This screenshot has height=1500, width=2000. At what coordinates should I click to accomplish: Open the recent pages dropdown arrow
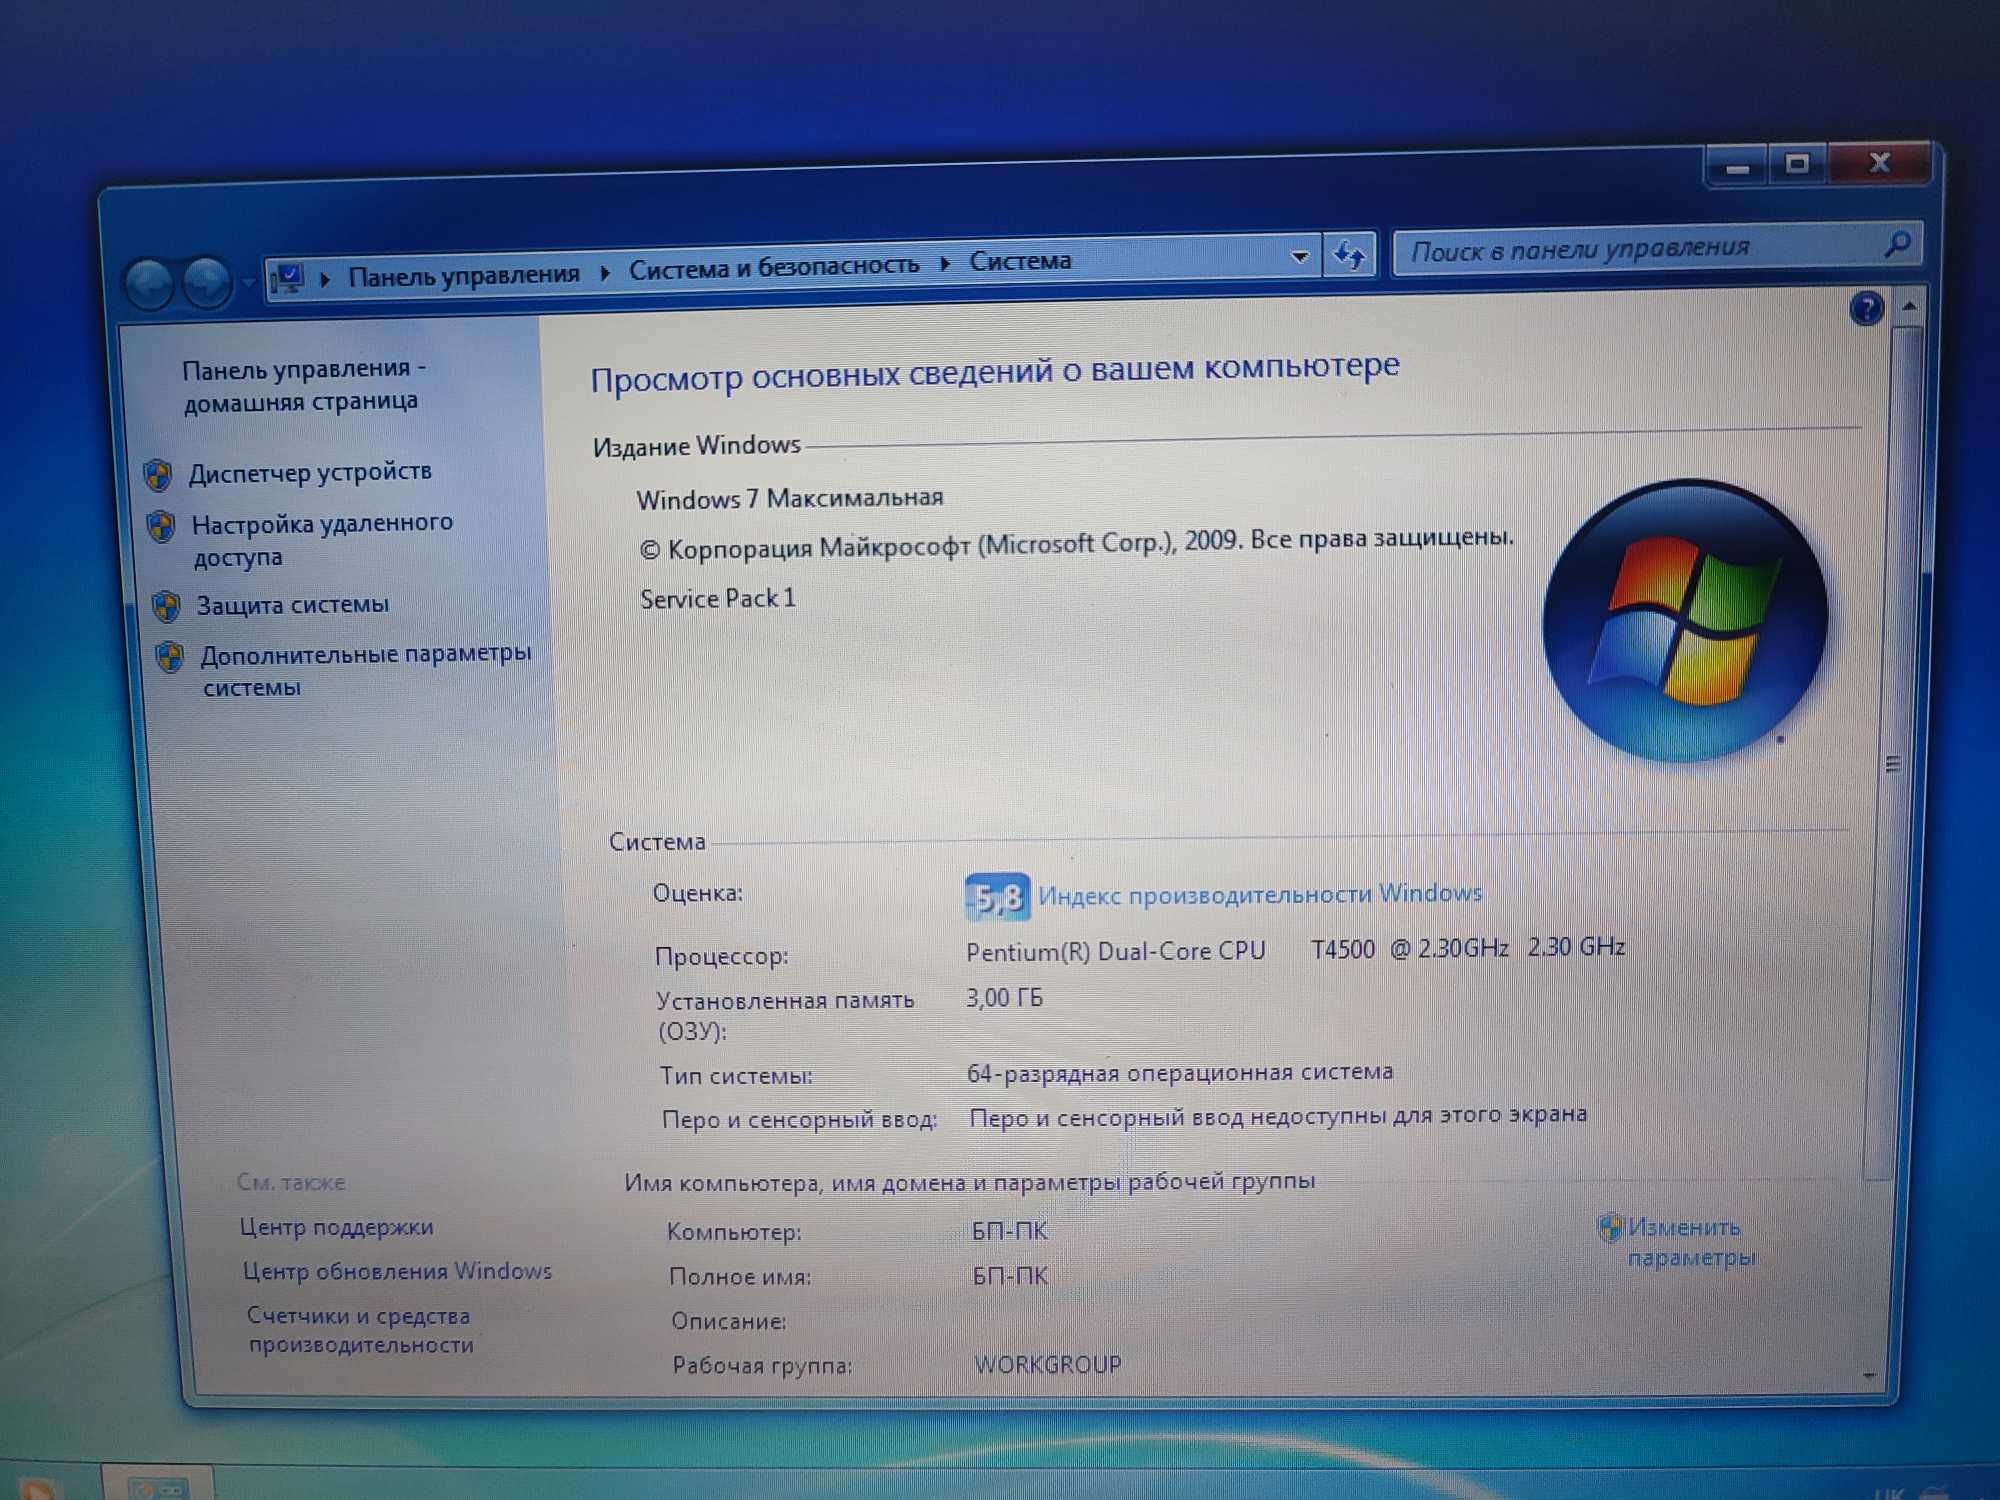point(248,284)
